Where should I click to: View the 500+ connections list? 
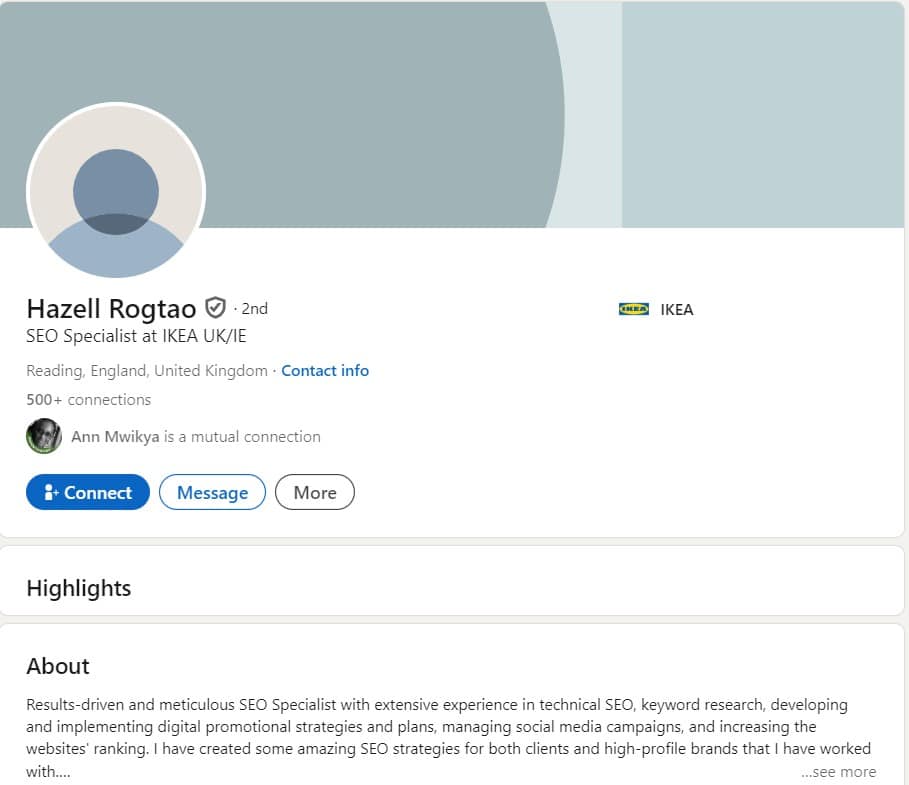(89, 400)
